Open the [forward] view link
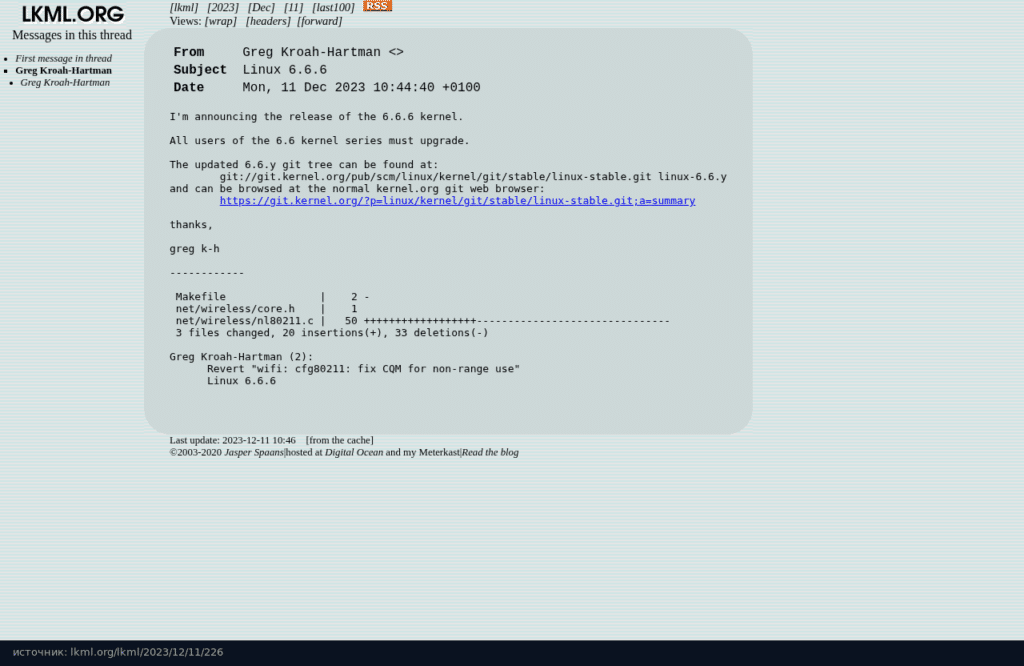The height and width of the screenshot is (666, 1024). point(319,21)
